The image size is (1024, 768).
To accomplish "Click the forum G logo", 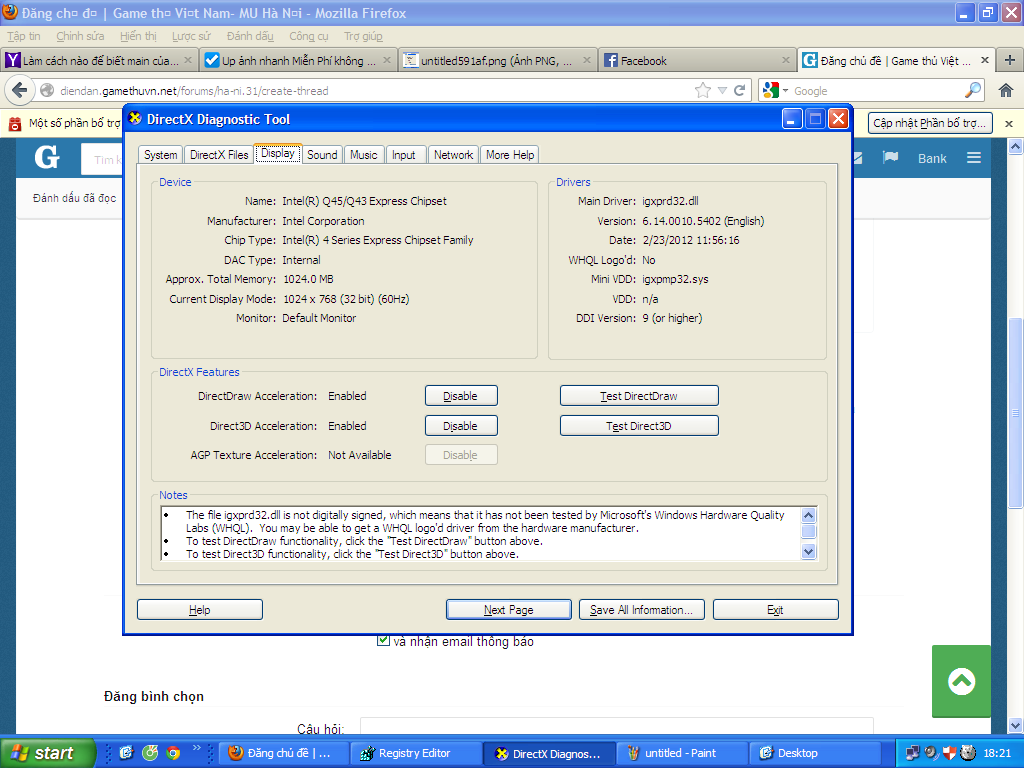I will click(x=47, y=157).
